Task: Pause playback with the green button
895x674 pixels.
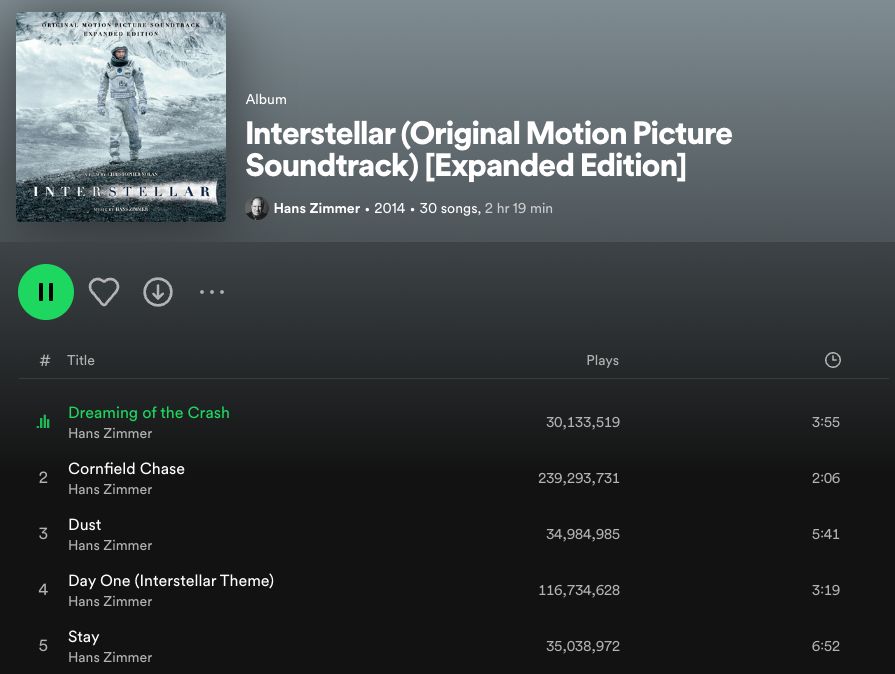Action: point(46,292)
